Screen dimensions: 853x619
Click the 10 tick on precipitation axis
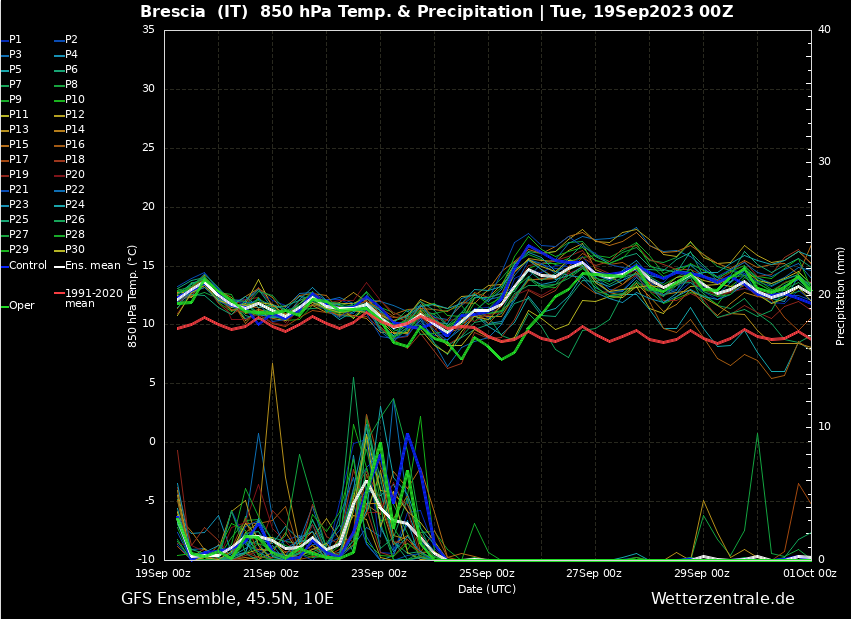[x=824, y=426]
